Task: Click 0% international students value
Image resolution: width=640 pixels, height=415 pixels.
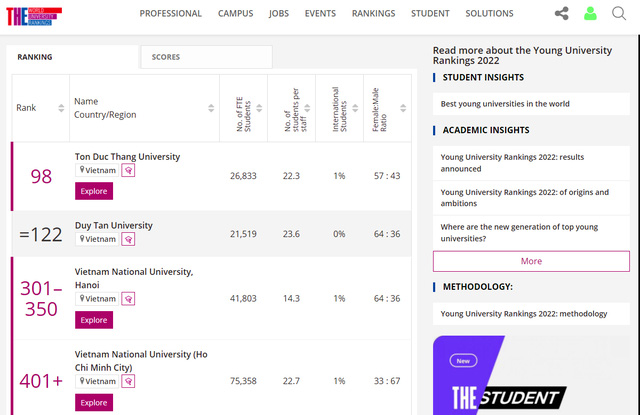Action: tap(339, 234)
